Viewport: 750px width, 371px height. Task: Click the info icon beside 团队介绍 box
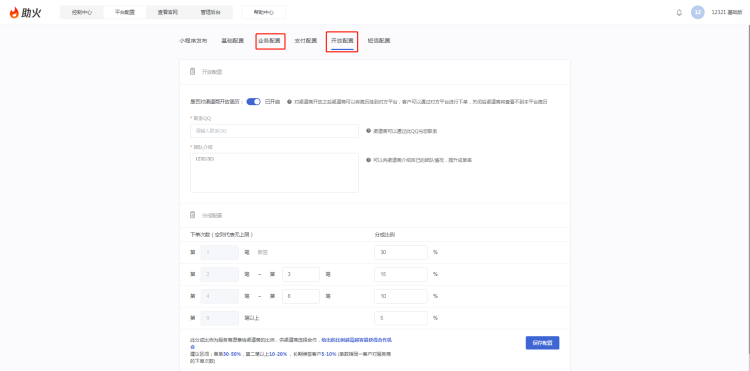[368, 160]
